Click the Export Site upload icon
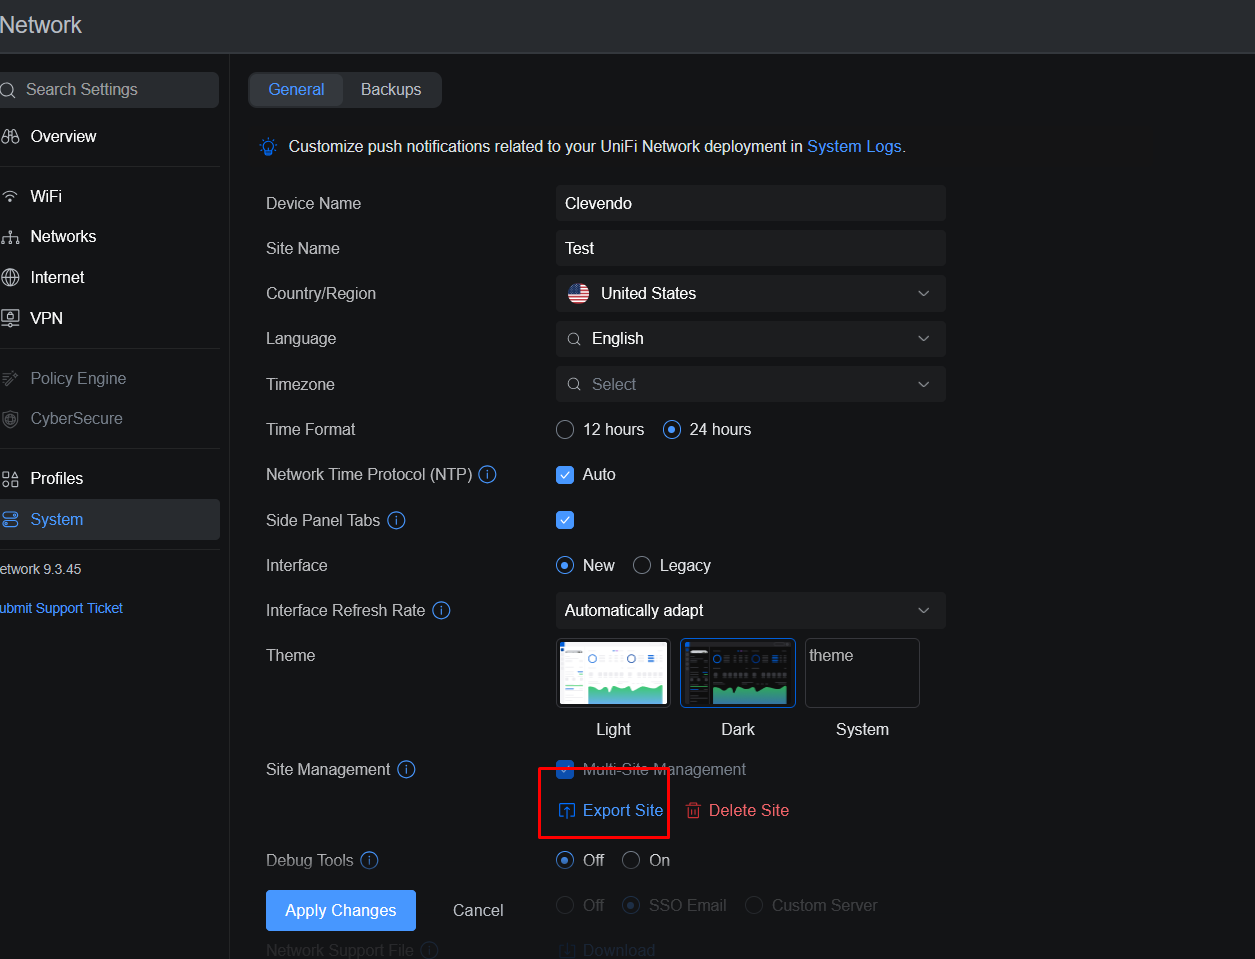This screenshot has width=1255, height=959. pyautogui.click(x=566, y=811)
